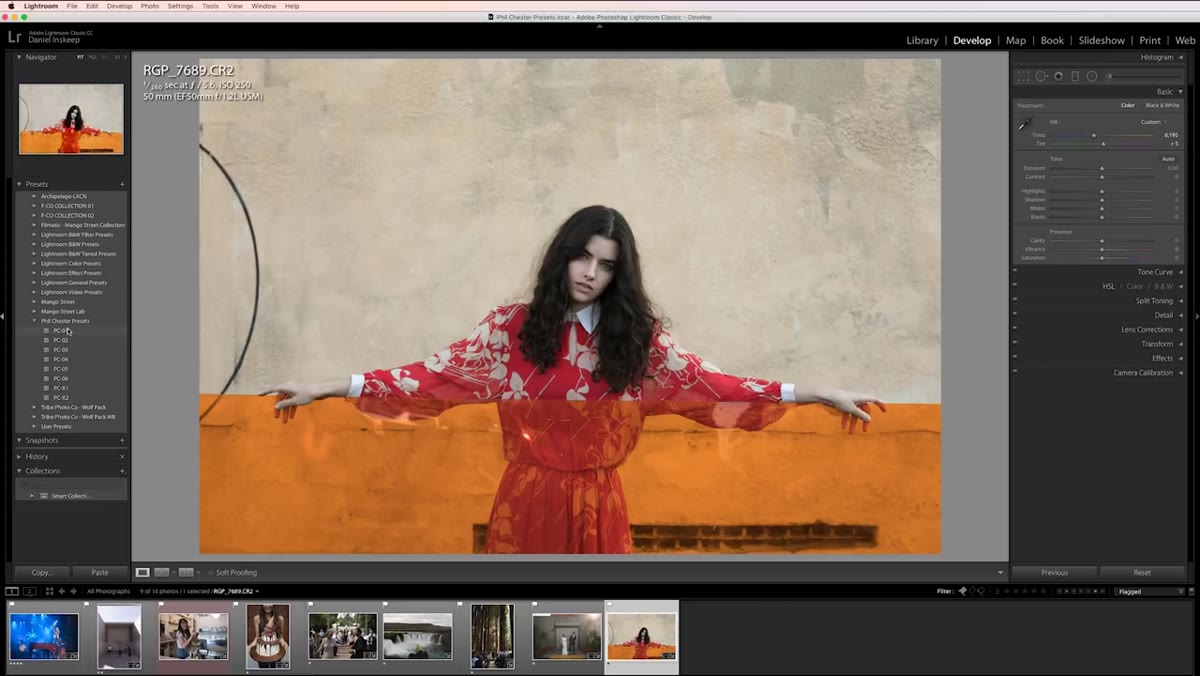Toggle the Tone Curve panel on/off switch

tap(1015, 272)
